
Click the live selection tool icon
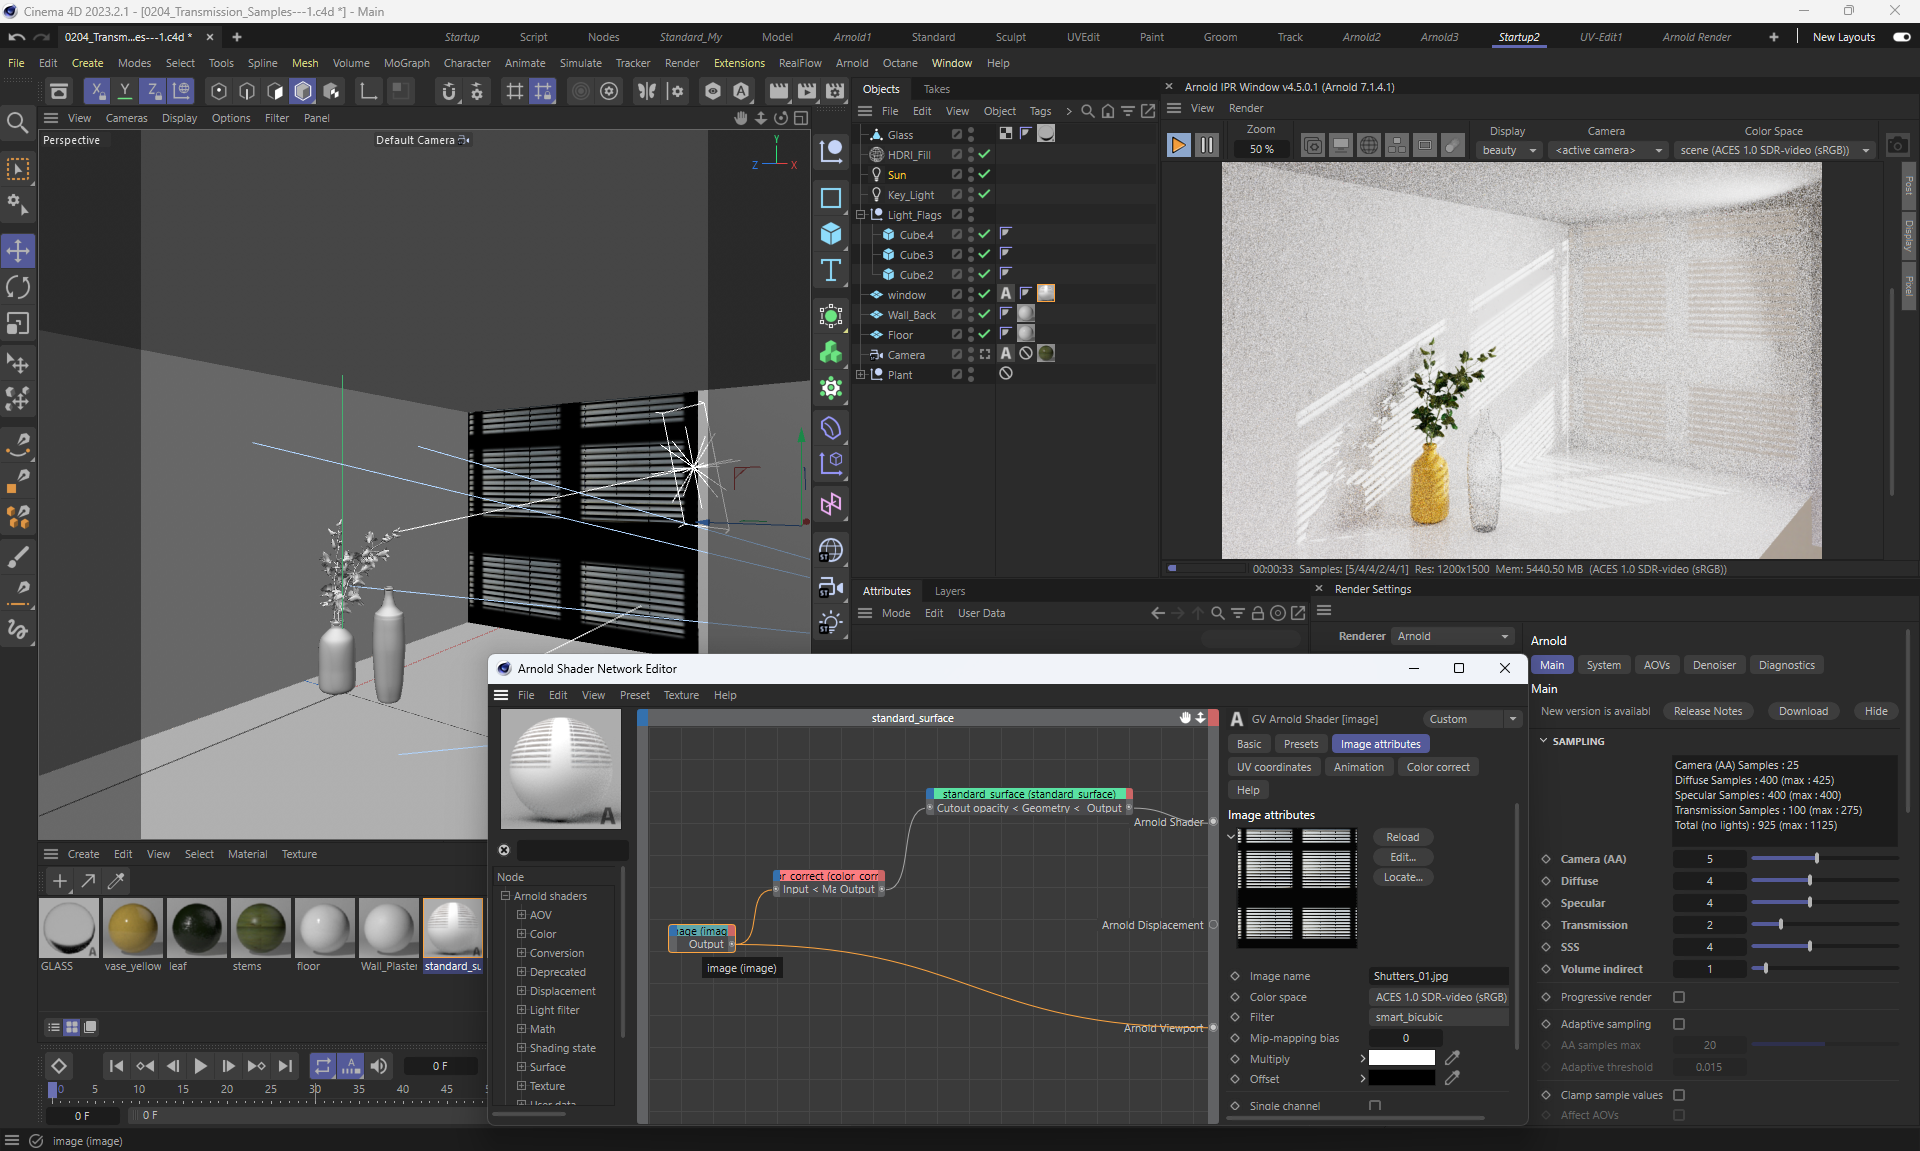pos(18,169)
